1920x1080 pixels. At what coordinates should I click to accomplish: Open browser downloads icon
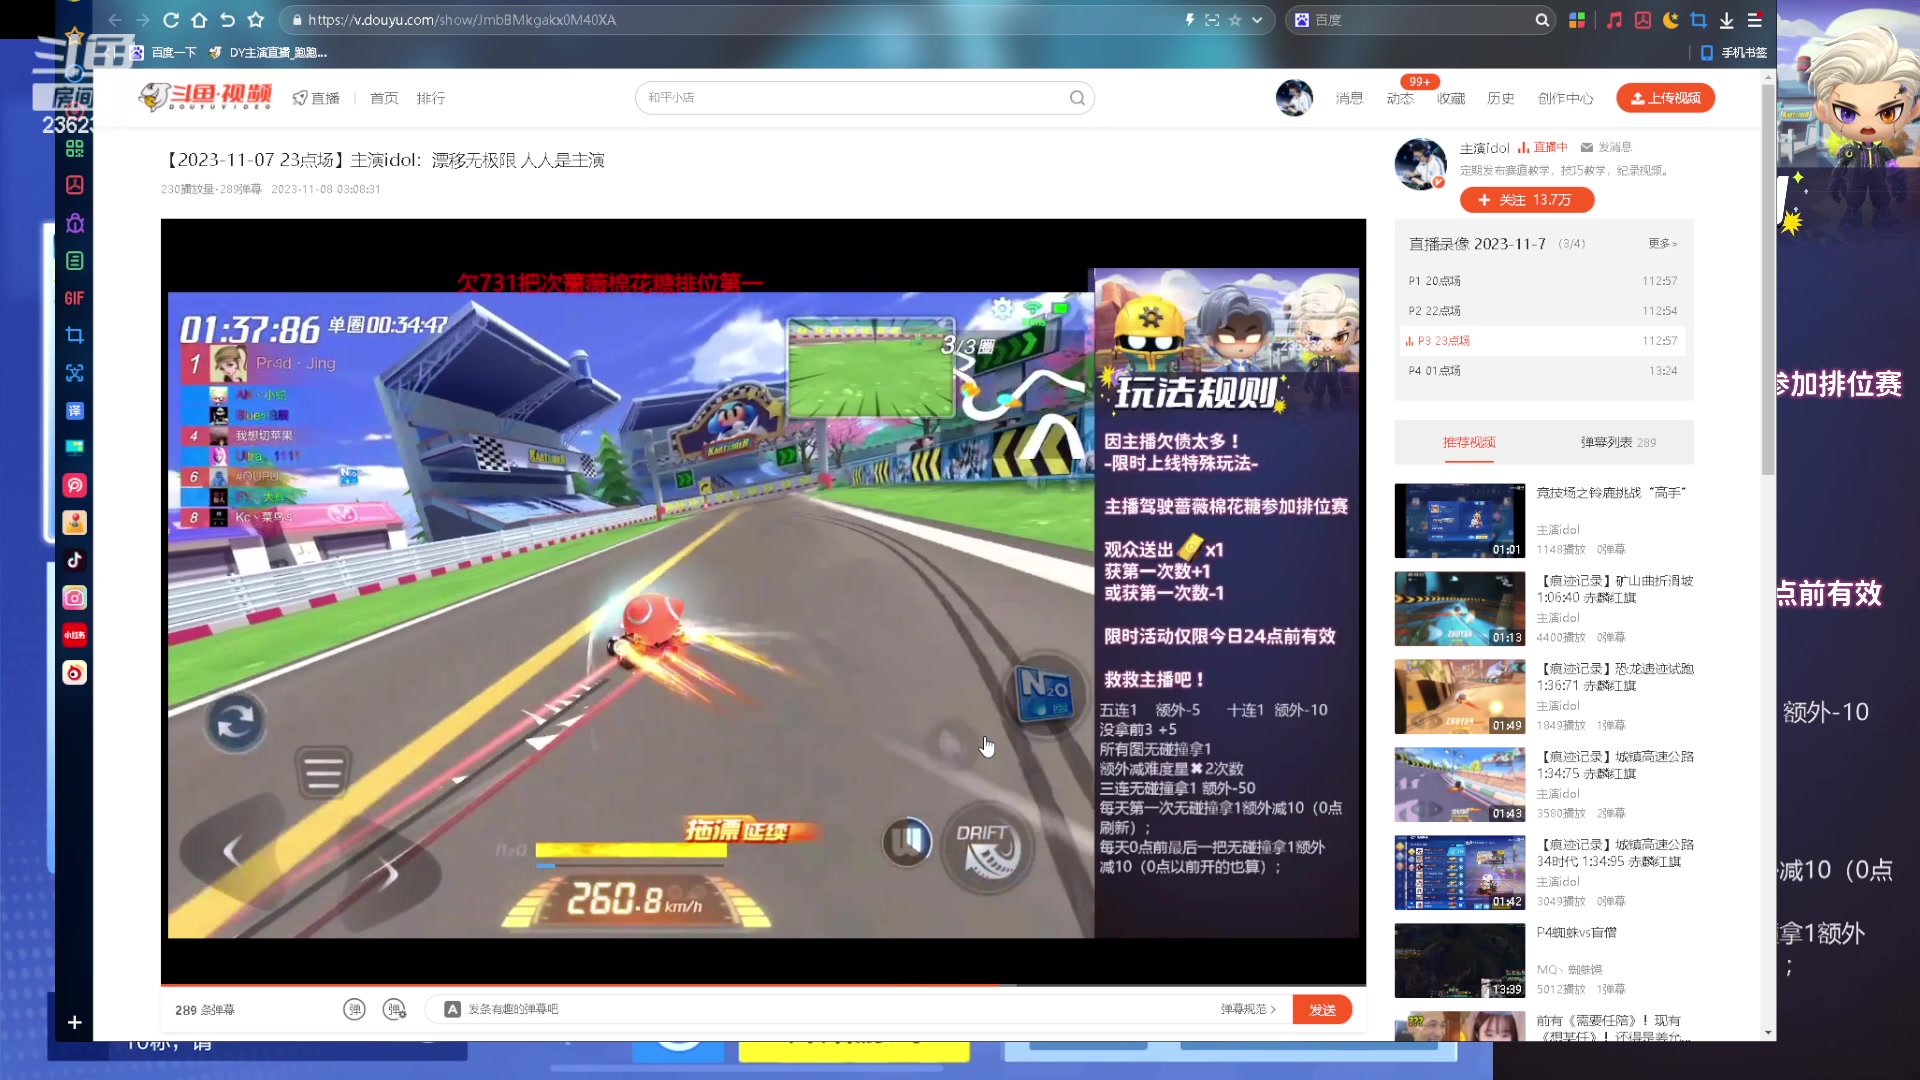pyautogui.click(x=1726, y=20)
